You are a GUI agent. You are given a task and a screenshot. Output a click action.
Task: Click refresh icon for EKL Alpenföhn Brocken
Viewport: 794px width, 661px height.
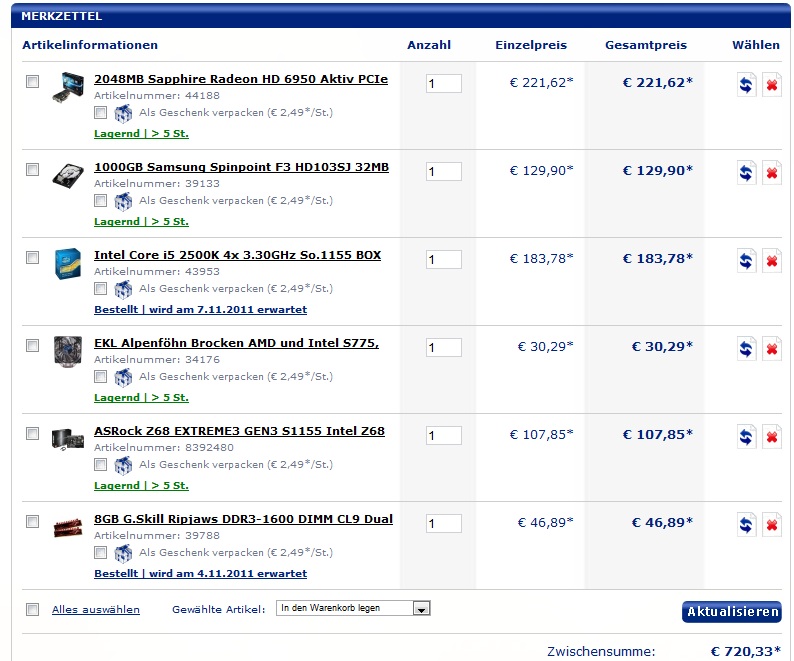click(x=746, y=349)
